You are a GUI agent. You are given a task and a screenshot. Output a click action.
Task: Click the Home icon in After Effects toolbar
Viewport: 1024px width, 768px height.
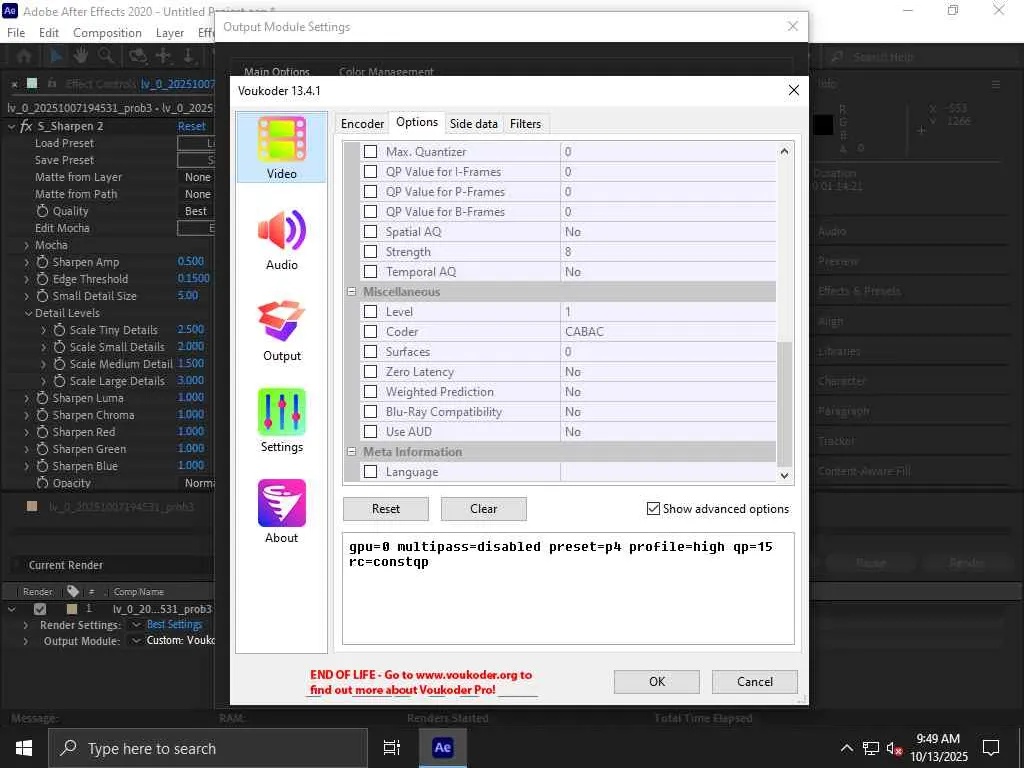point(24,56)
